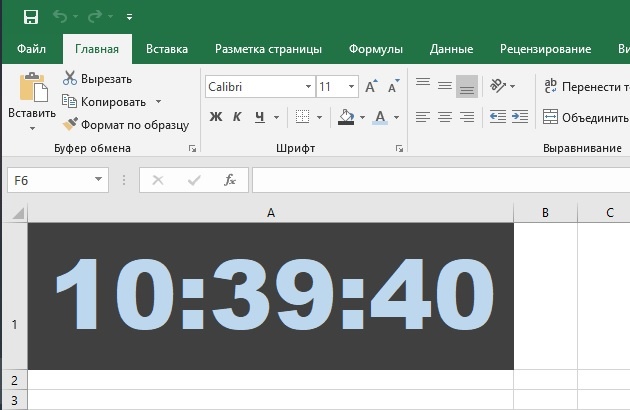The width and height of the screenshot is (630, 410).
Task: Click Объединить merge cells button
Action: 586,117
